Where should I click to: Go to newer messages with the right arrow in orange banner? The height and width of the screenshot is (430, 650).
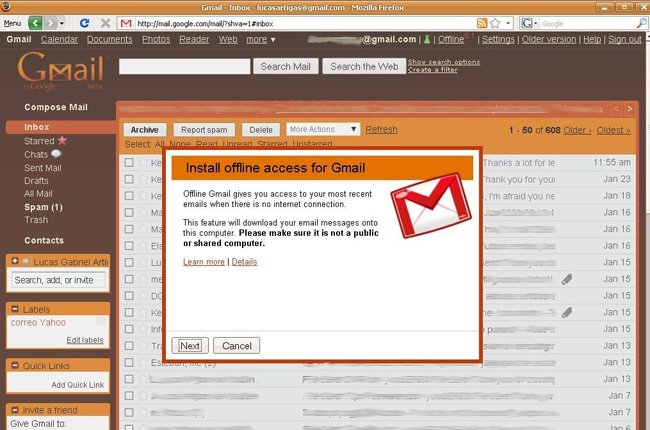(629, 109)
